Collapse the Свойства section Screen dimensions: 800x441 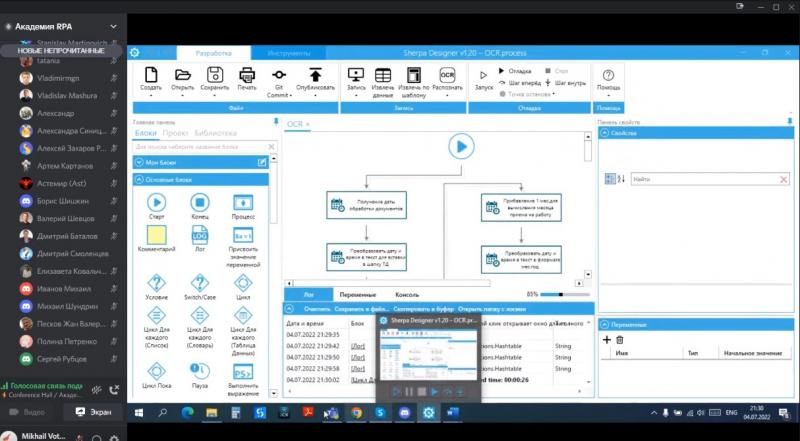(605, 133)
